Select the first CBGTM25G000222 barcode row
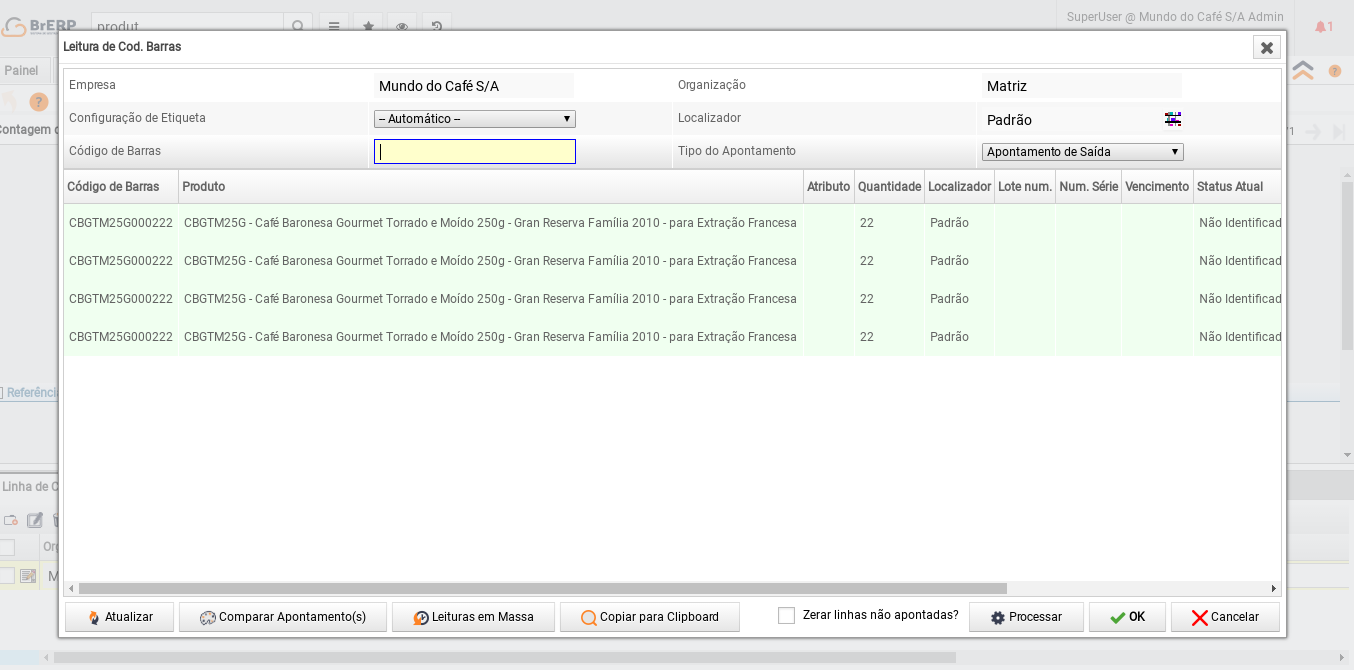 (120, 223)
